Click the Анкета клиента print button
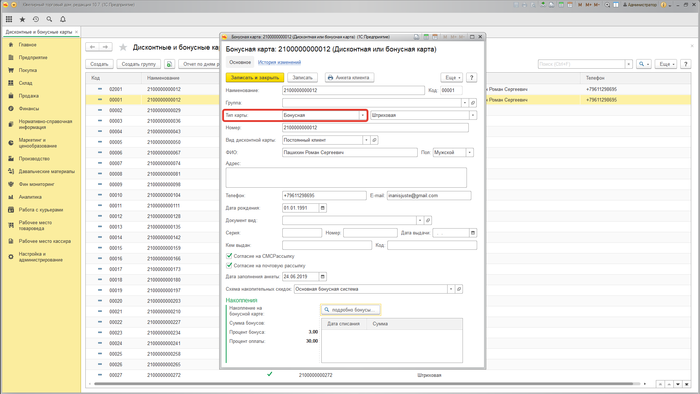 coord(349,78)
